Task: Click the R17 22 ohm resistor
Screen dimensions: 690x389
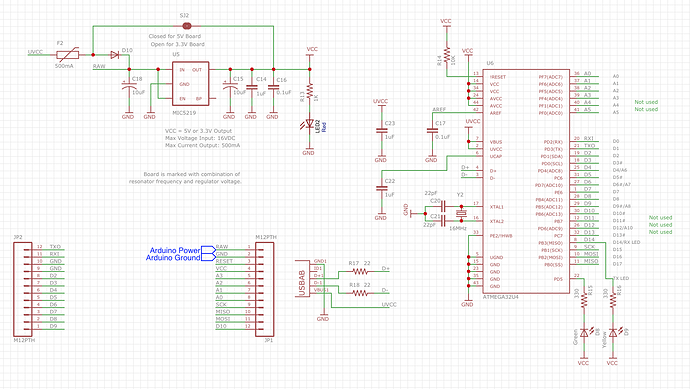Action: [360, 272]
